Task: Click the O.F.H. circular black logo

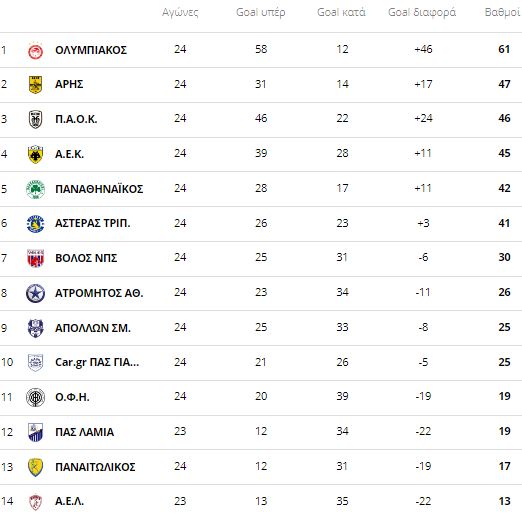Action: click(x=35, y=397)
